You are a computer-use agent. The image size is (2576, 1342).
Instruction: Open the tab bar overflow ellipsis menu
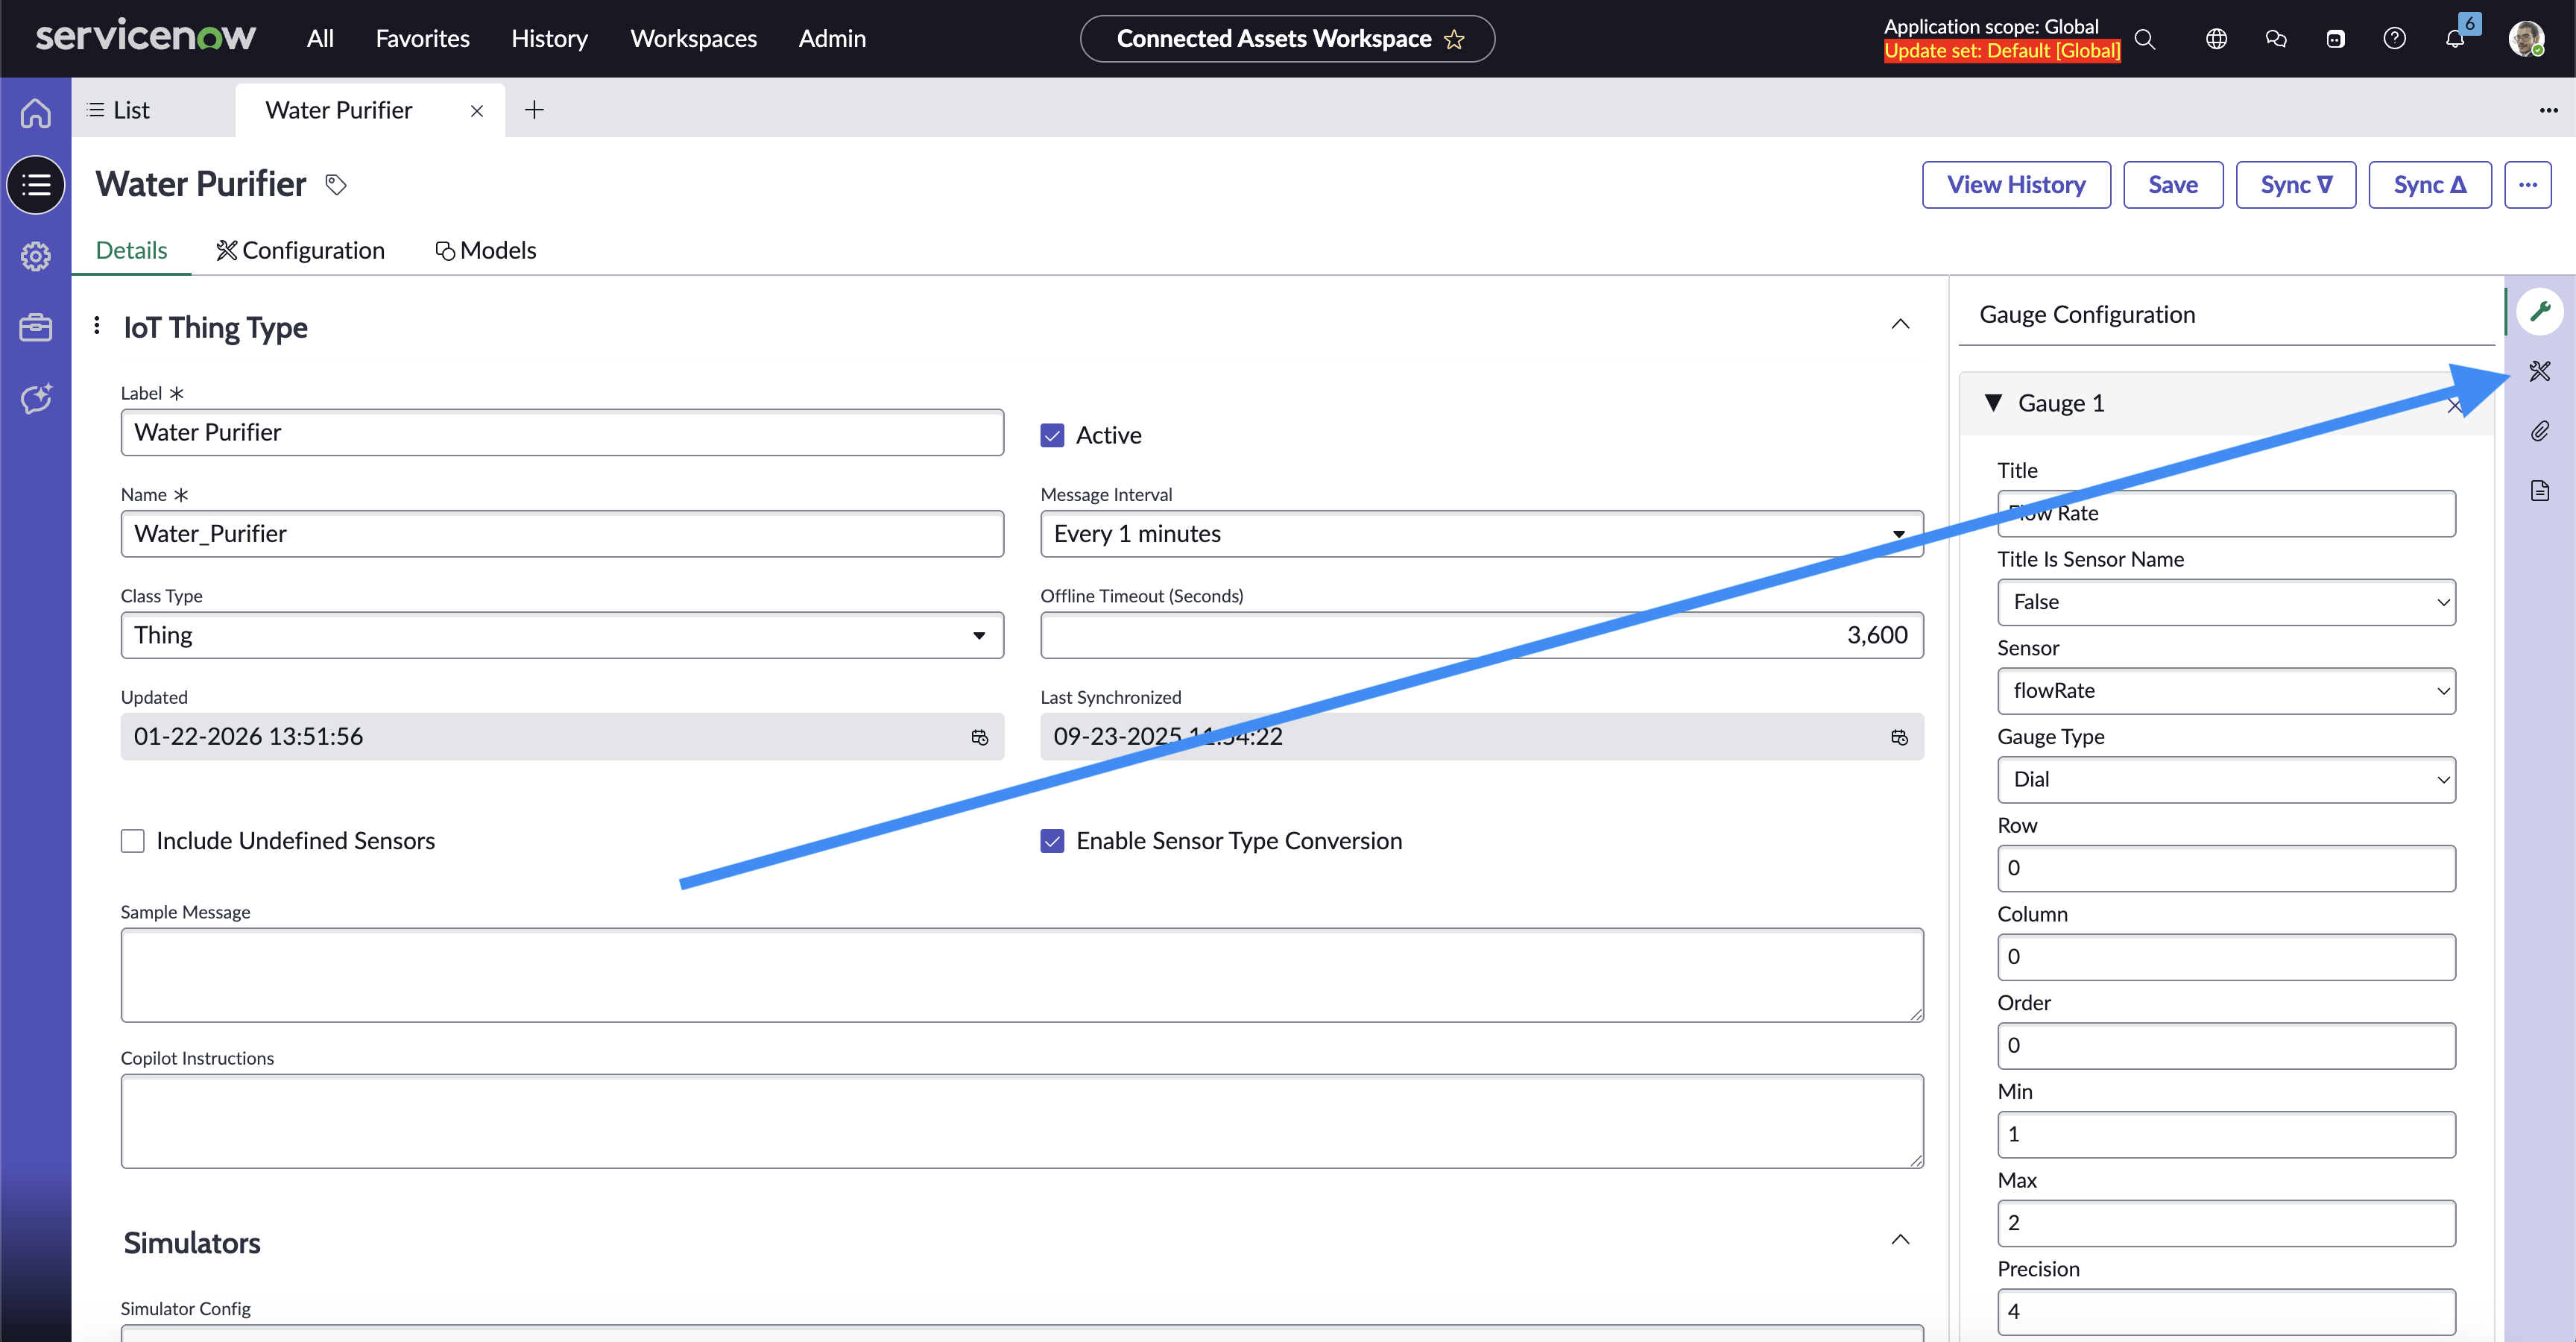(x=2548, y=110)
